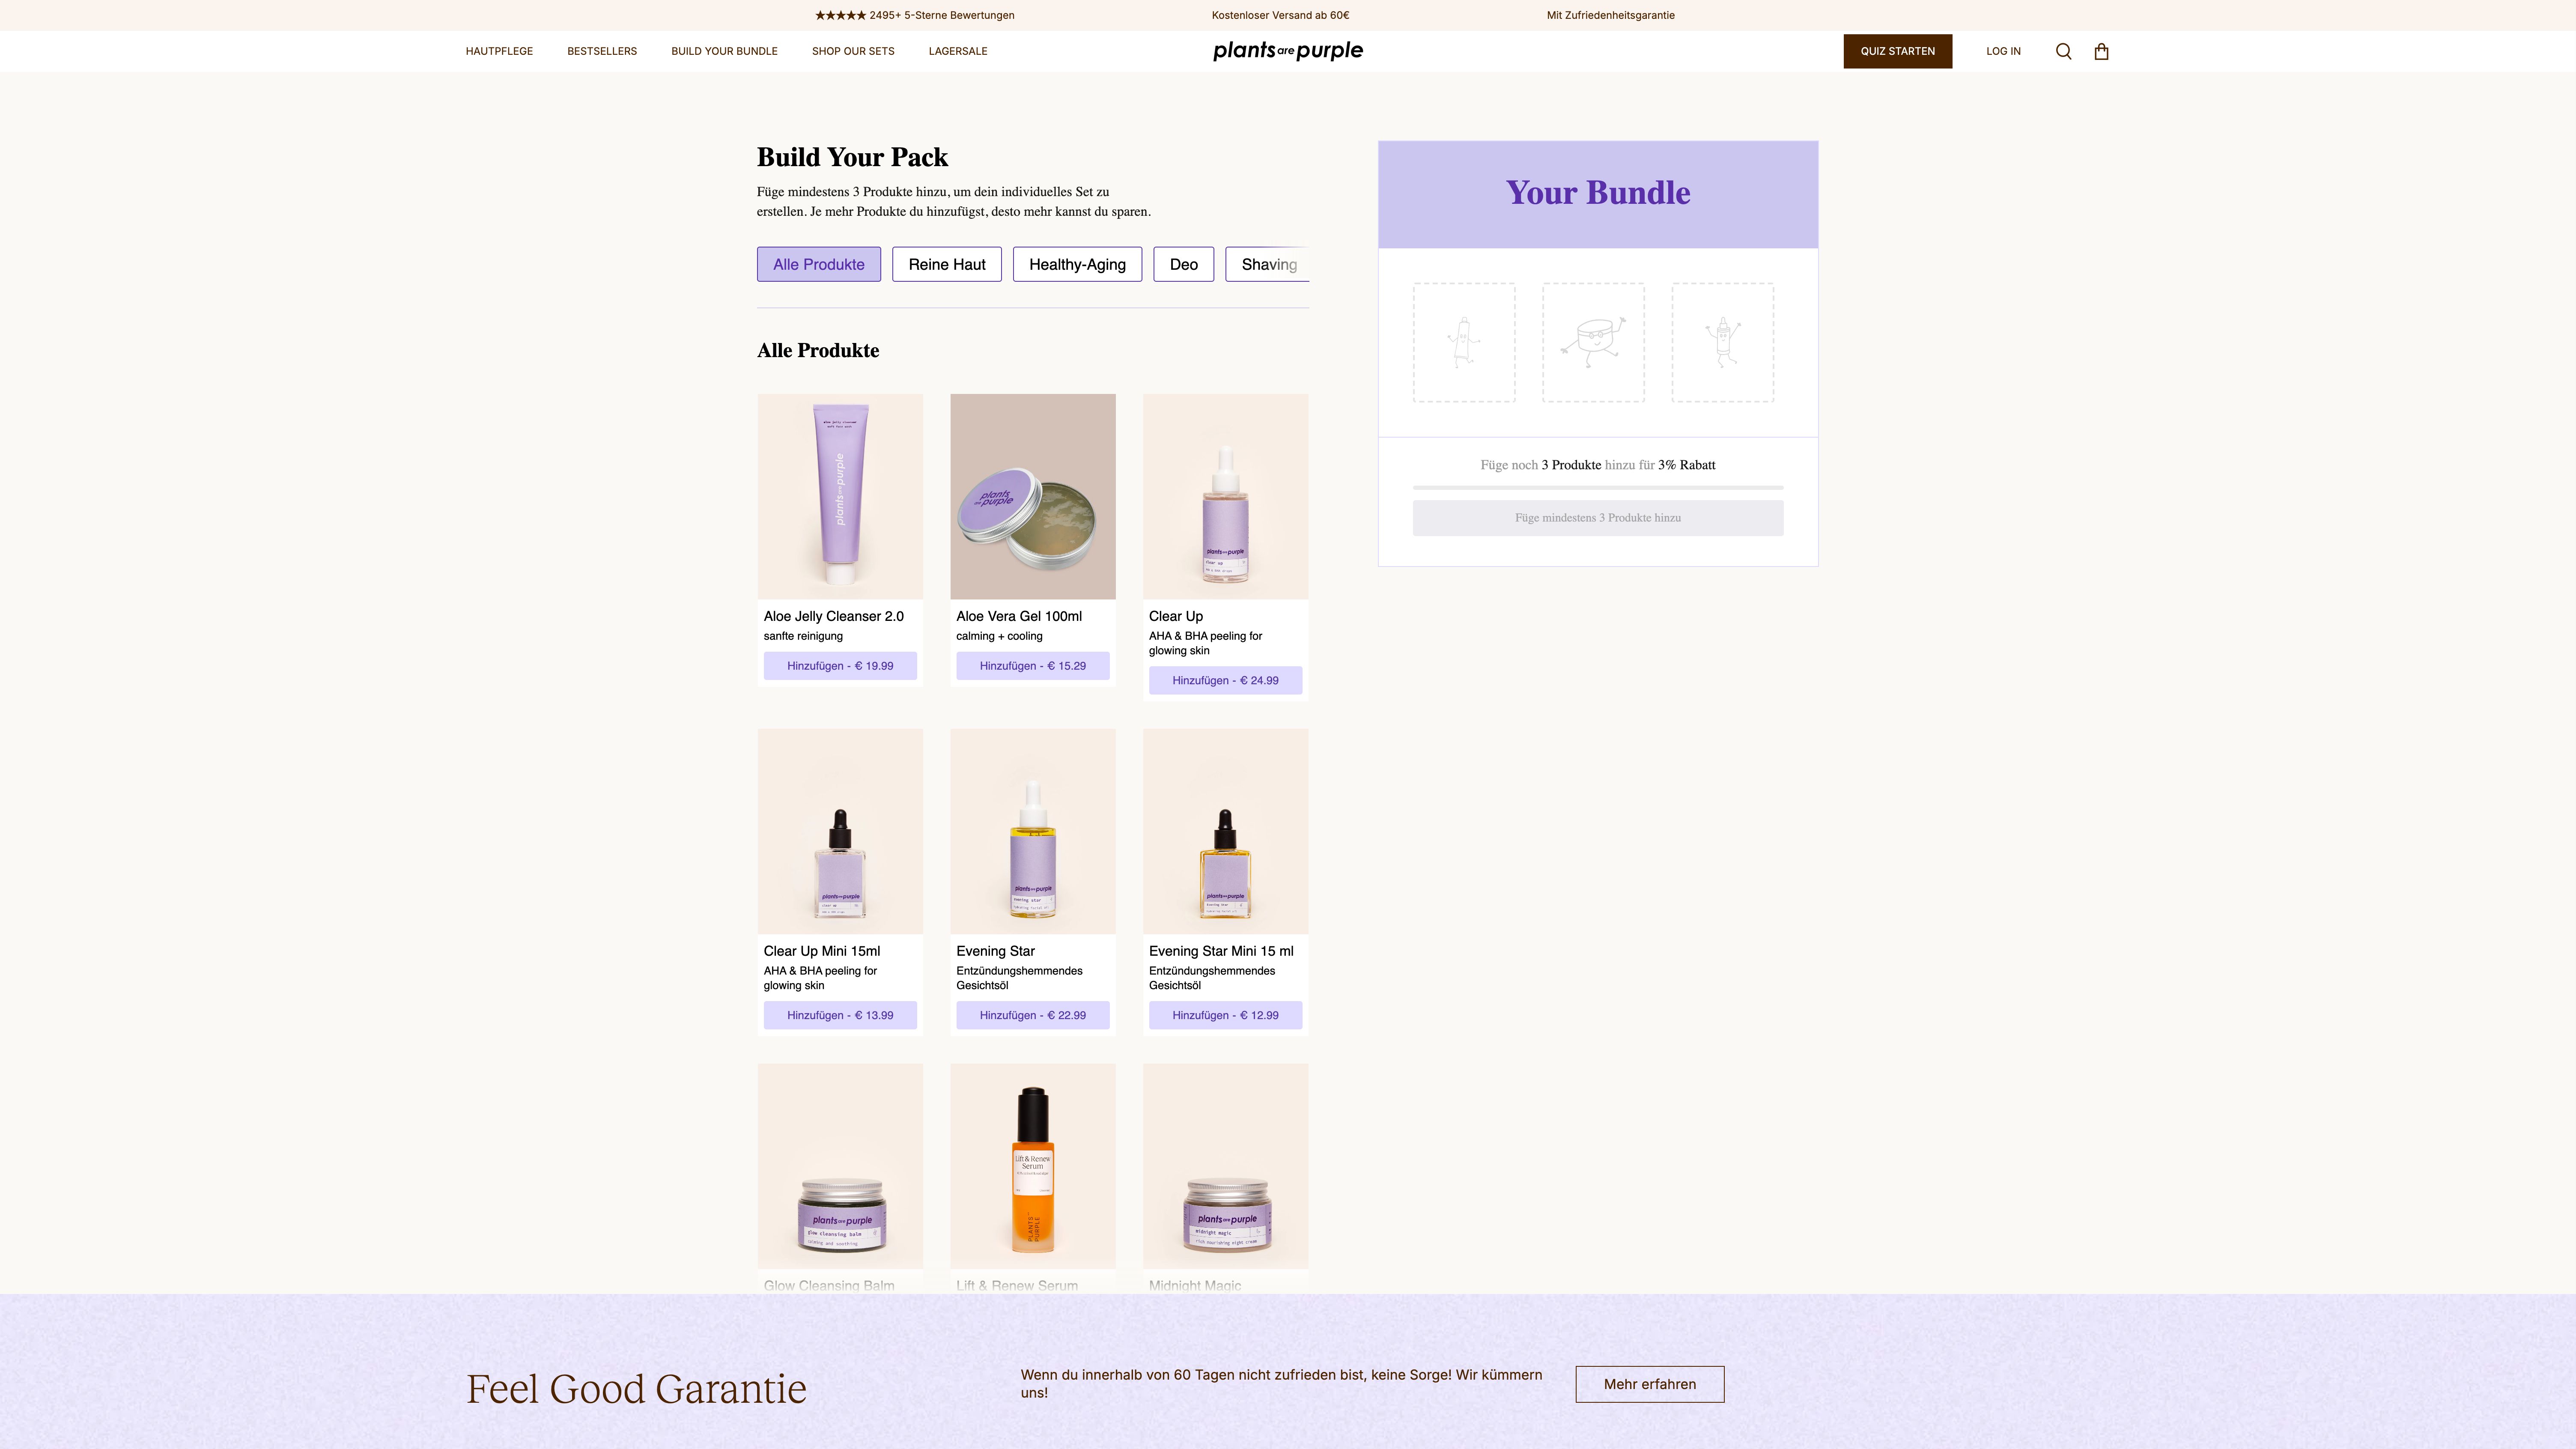Open Shop Our Sets menu item
Screen dimensions: 2576x1449
click(x=853, y=51)
